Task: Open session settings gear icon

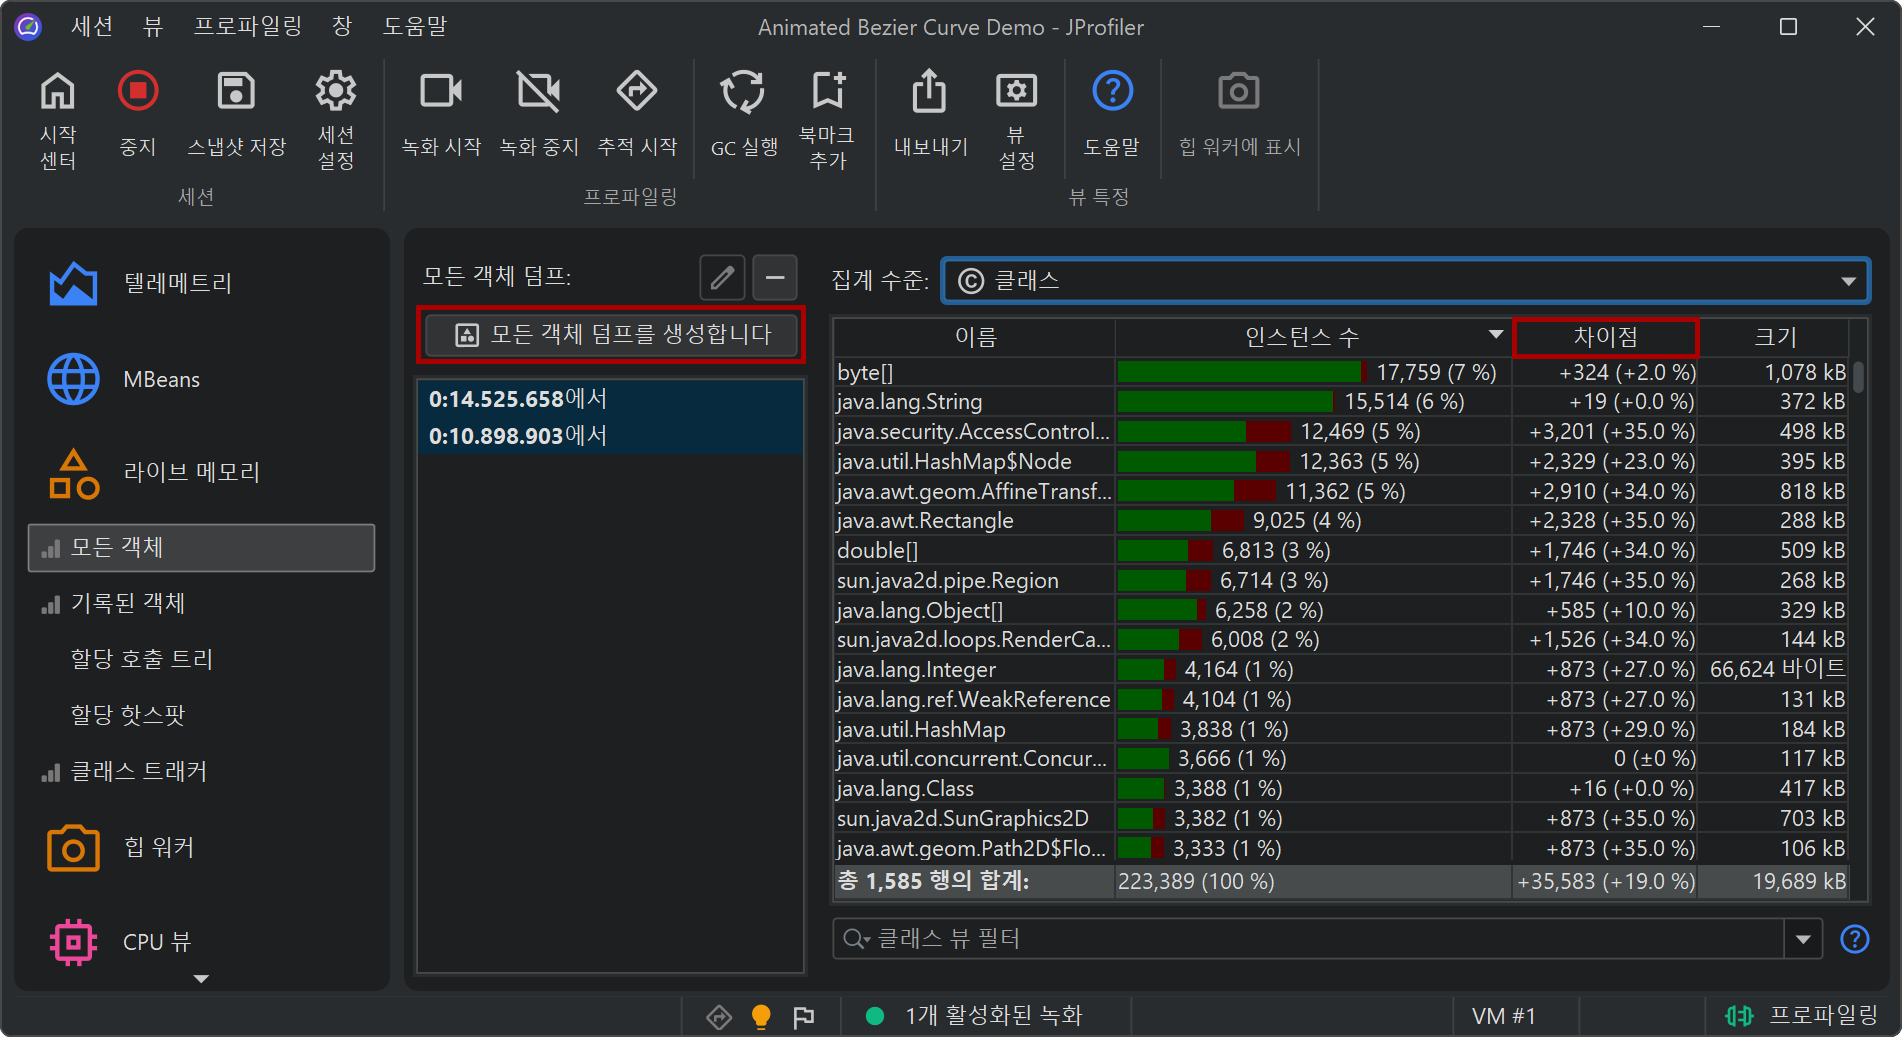Action: pyautogui.click(x=335, y=93)
